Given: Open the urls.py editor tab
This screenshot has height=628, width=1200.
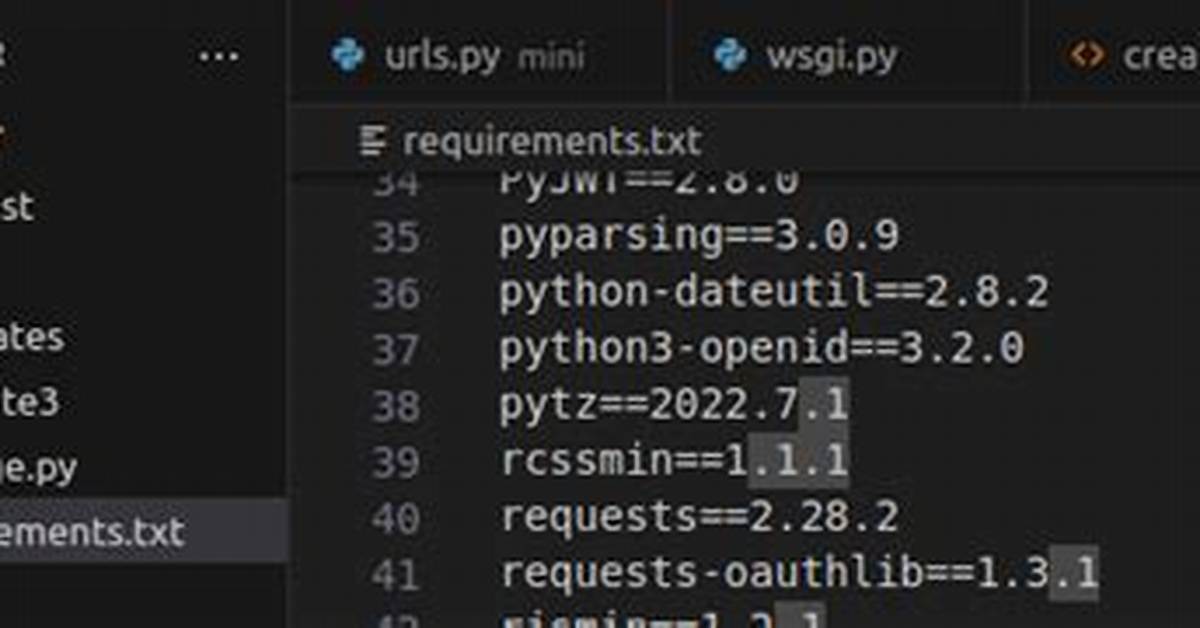Looking at the screenshot, I should click(478, 56).
